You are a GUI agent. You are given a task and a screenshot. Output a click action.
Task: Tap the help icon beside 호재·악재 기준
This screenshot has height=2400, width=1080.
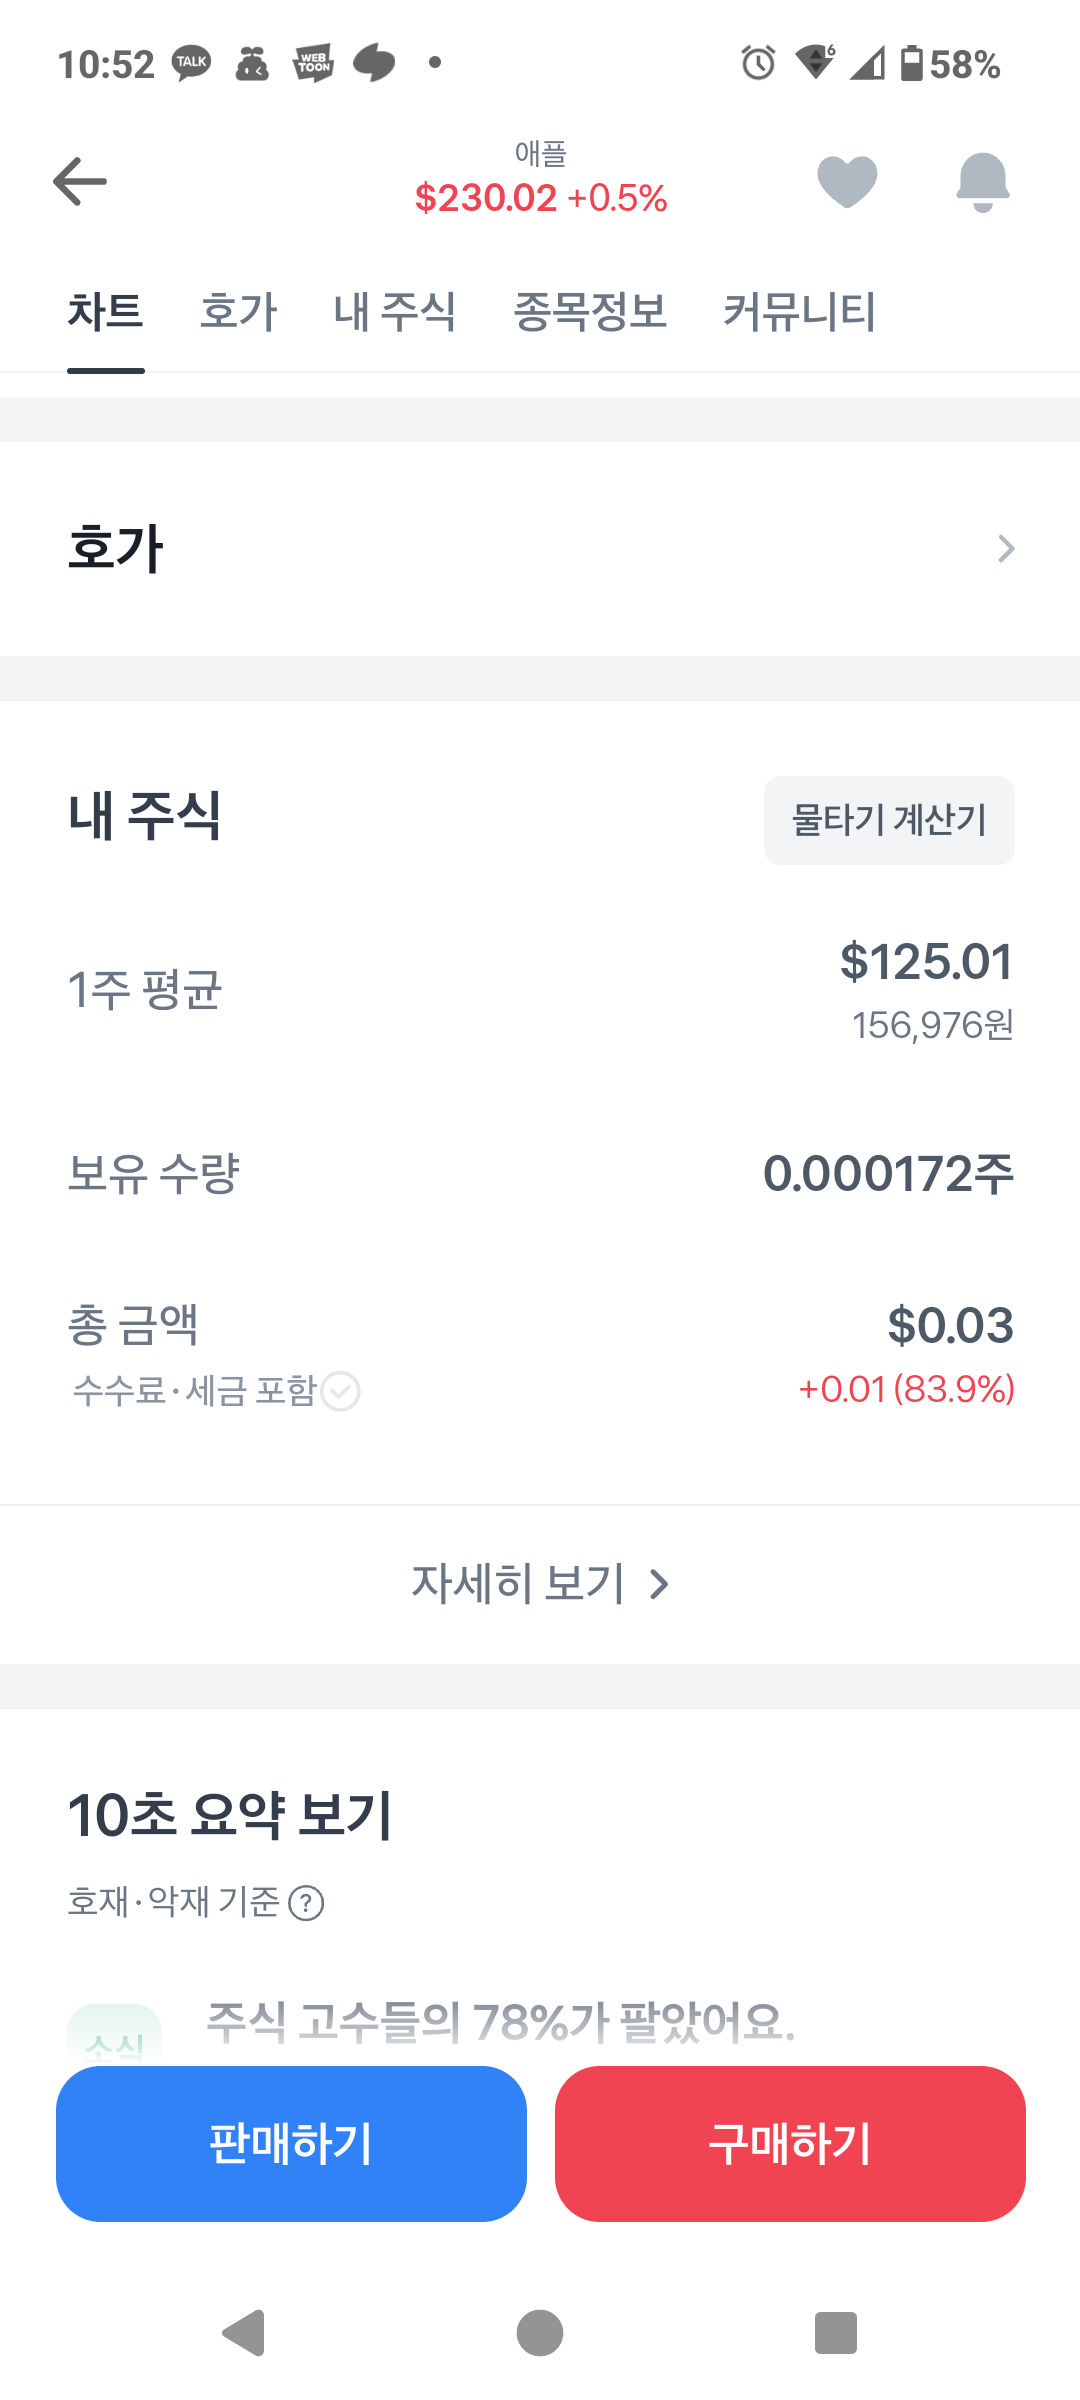click(306, 1902)
